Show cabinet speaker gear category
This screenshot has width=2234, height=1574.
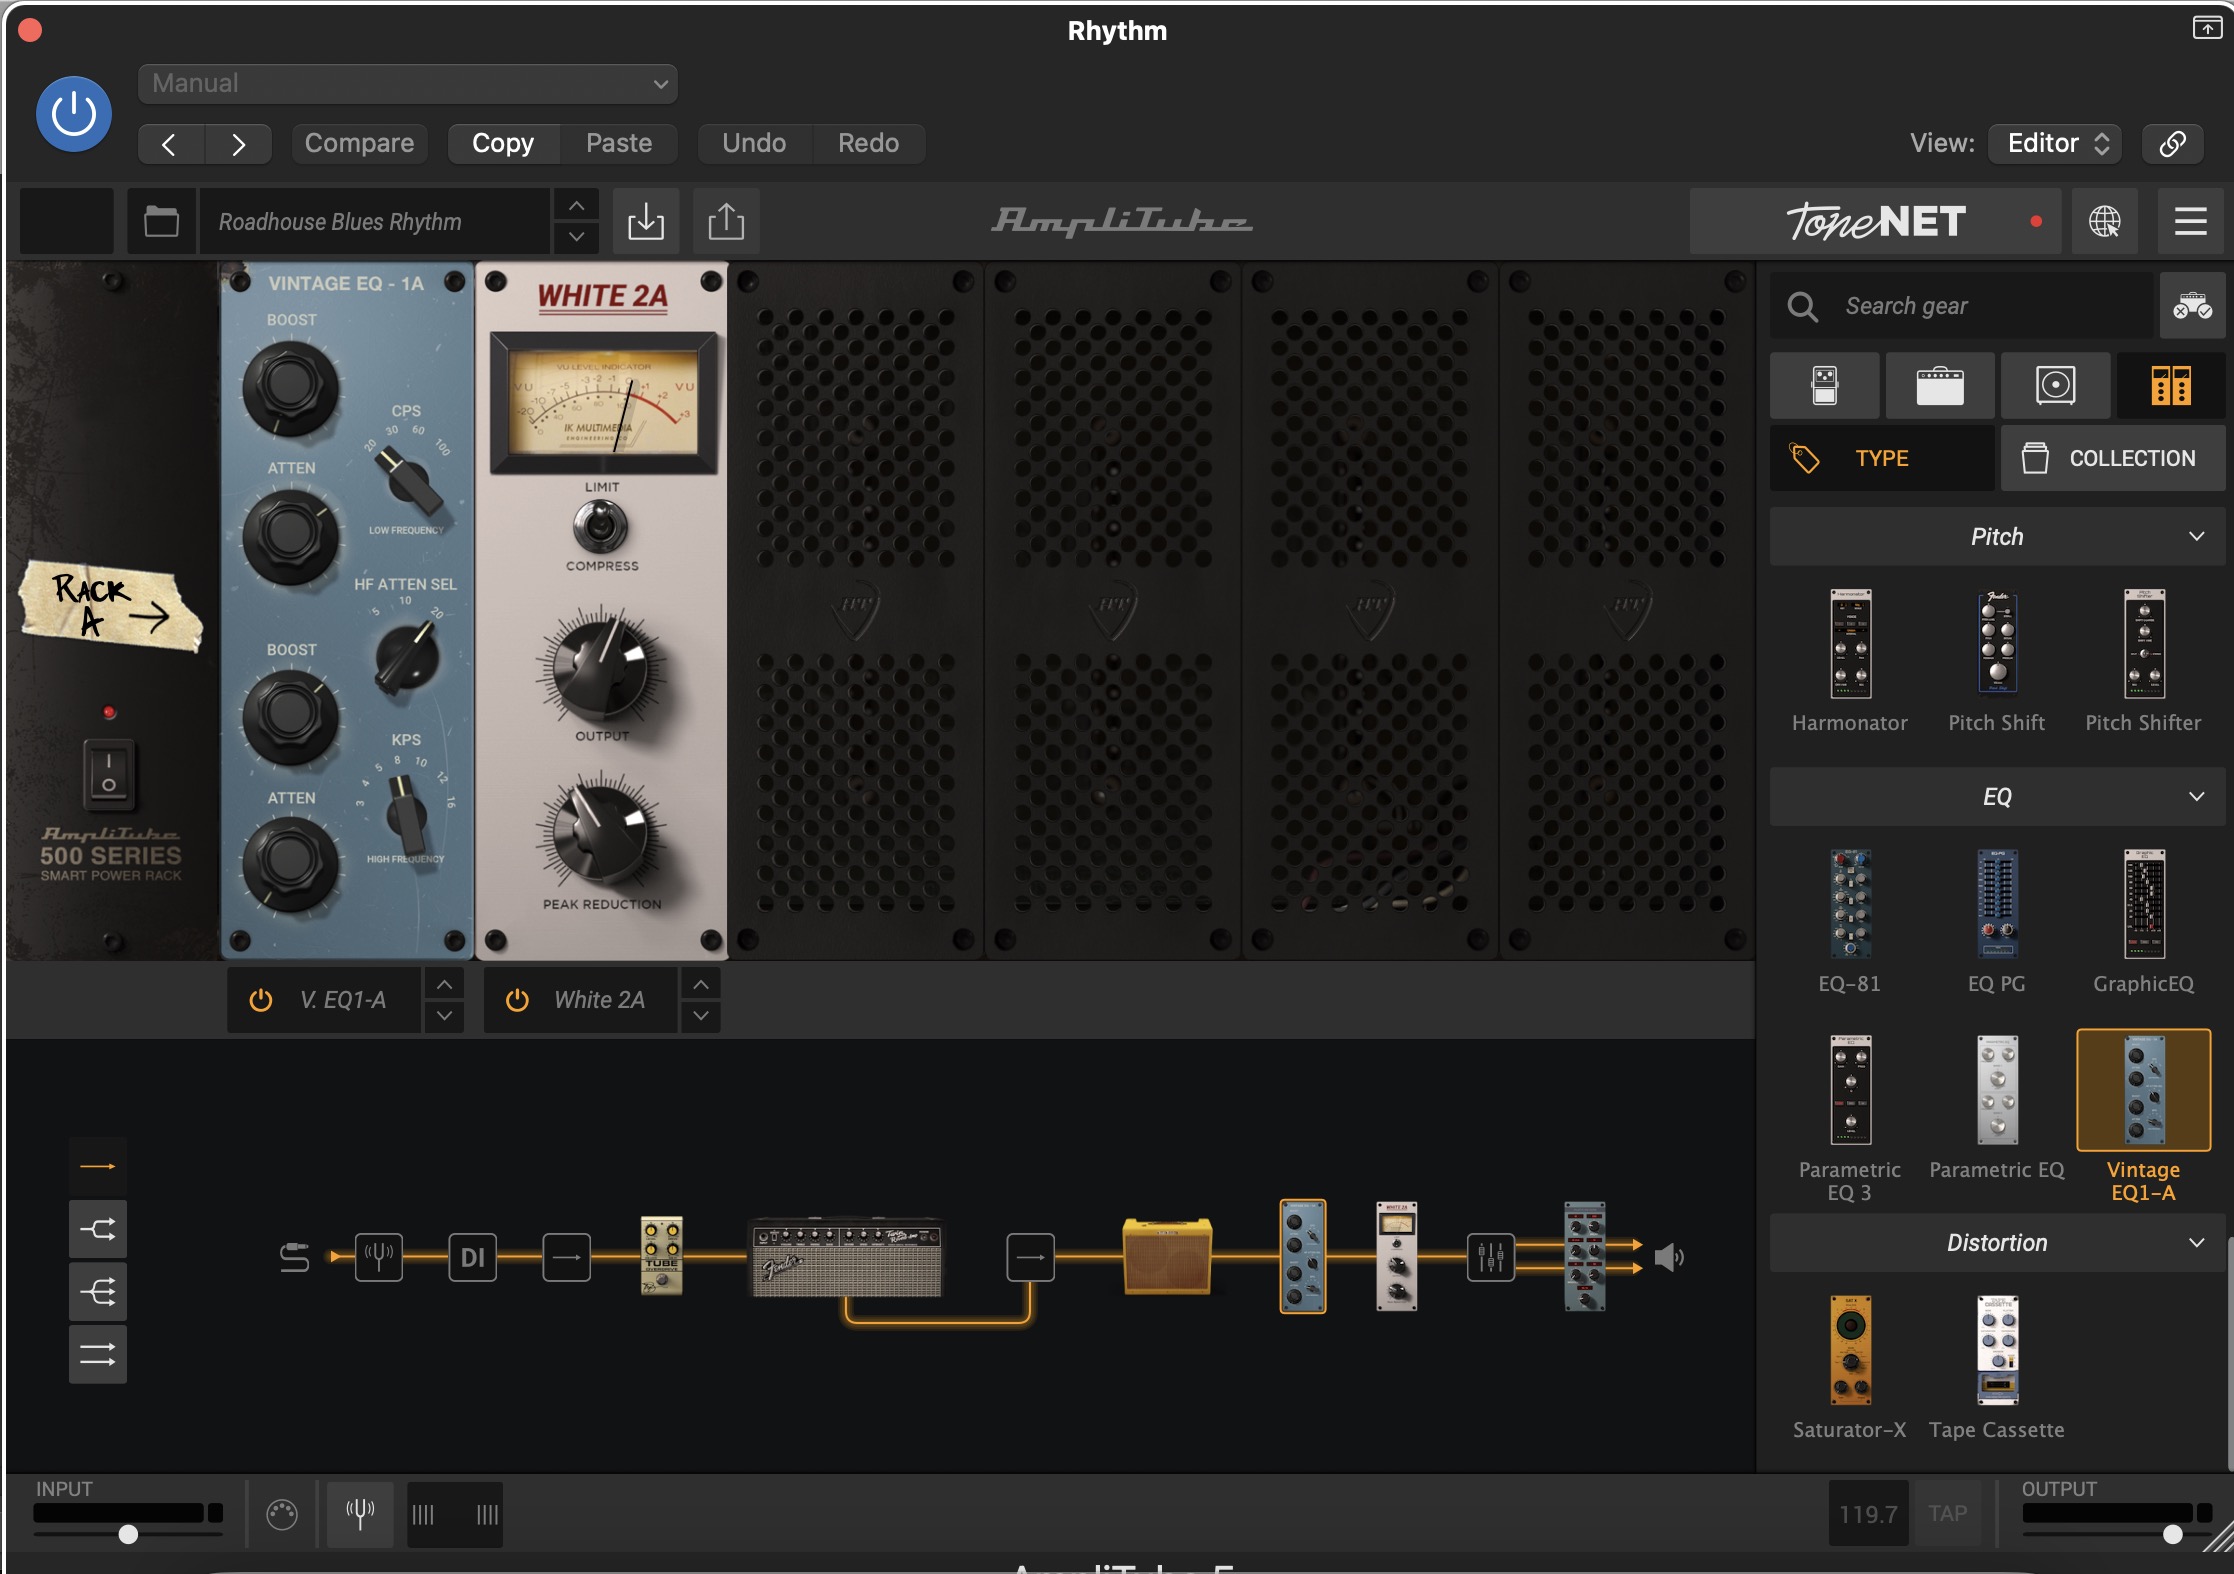pos(2056,385)
